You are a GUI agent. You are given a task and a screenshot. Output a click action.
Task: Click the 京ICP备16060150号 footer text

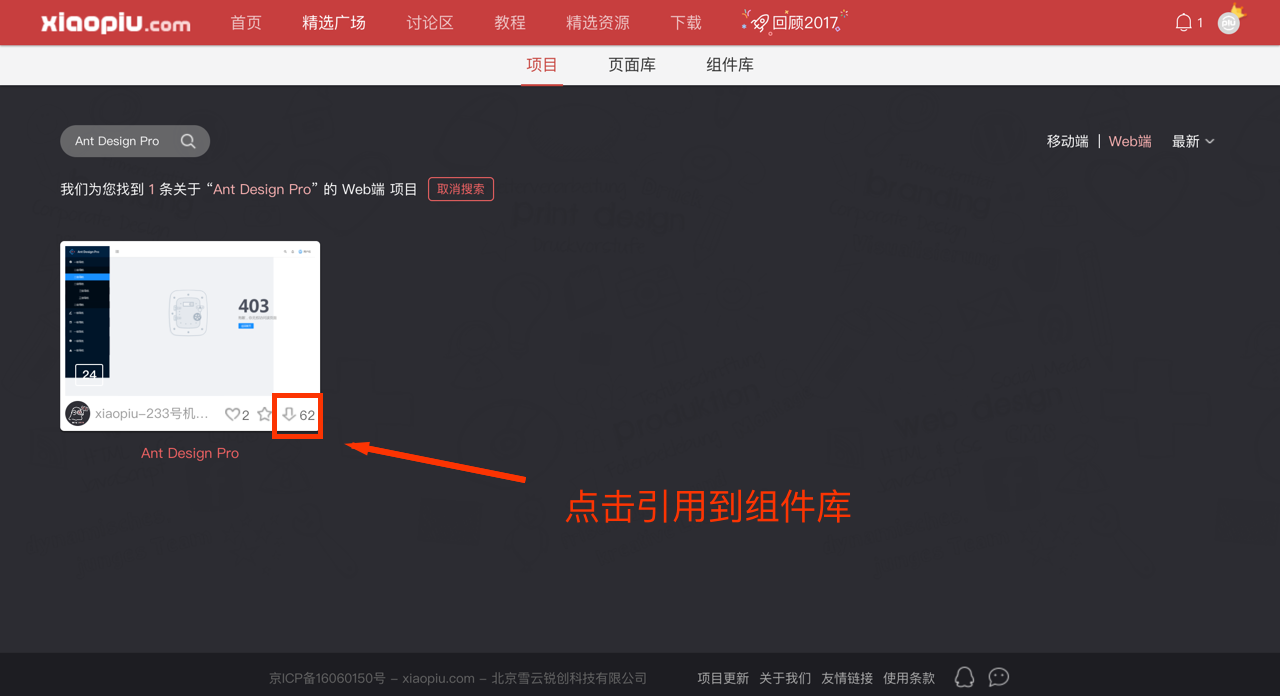tap(327, 678)
